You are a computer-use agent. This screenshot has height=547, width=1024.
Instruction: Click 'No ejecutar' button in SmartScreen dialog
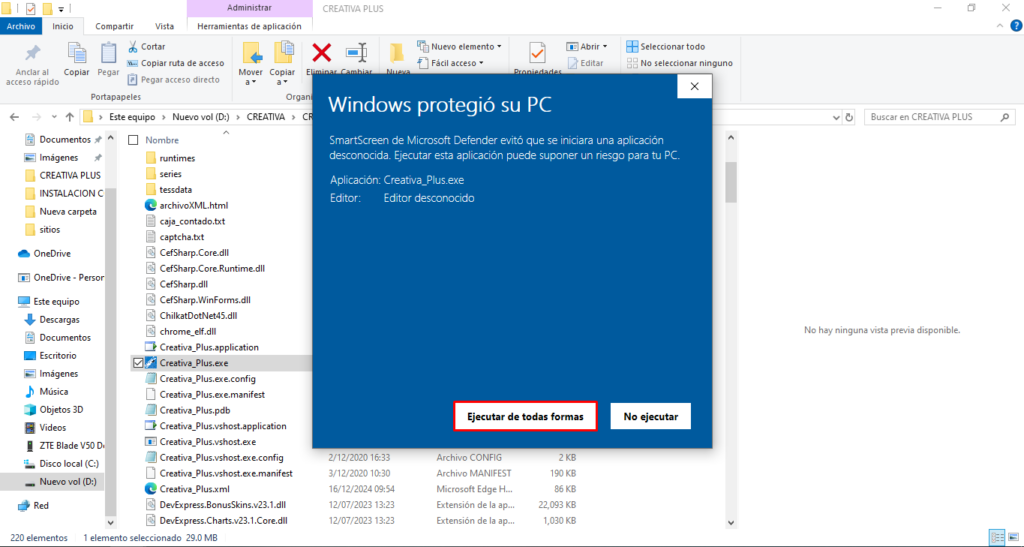650,416
